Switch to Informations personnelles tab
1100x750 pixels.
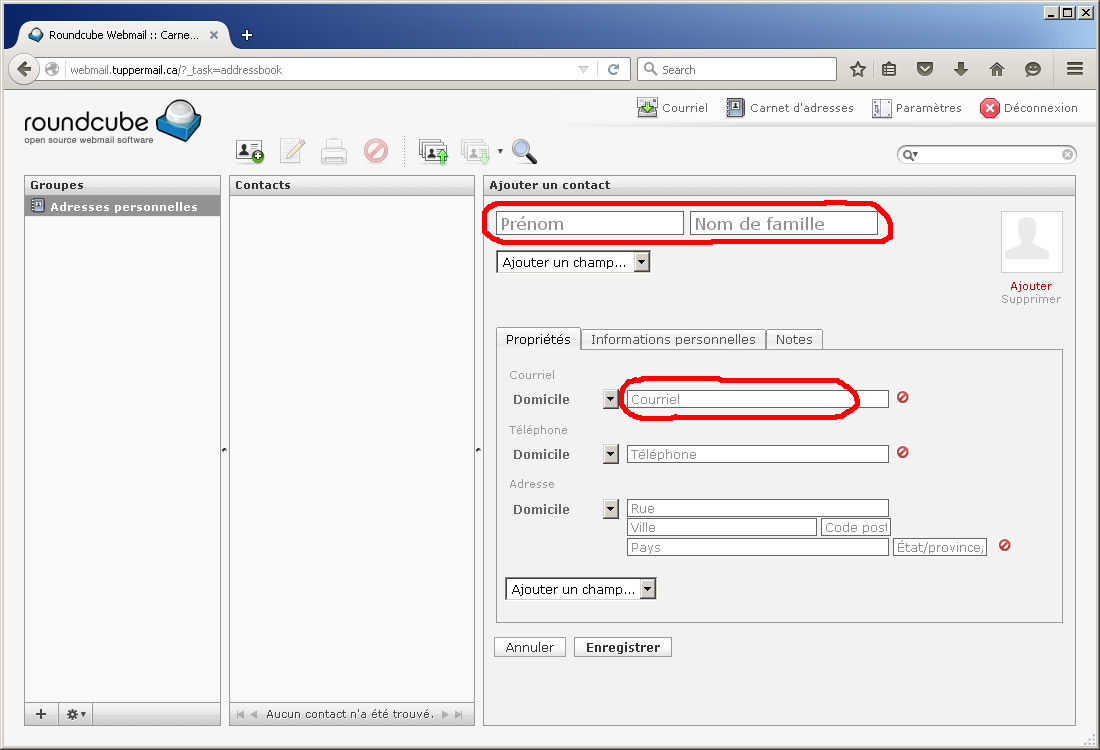673,339
